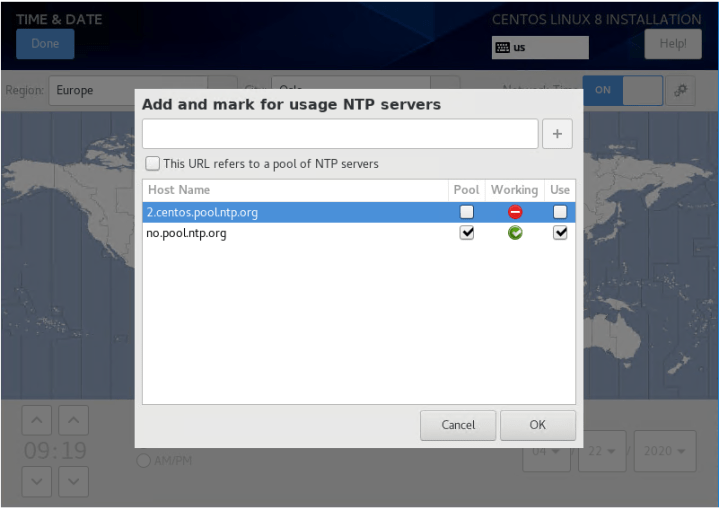Image resolution: width=719 pixels, height=510 pixels.
Task: Enable pool NTP servers URL checkbox
Action: (x=152, y=163)
